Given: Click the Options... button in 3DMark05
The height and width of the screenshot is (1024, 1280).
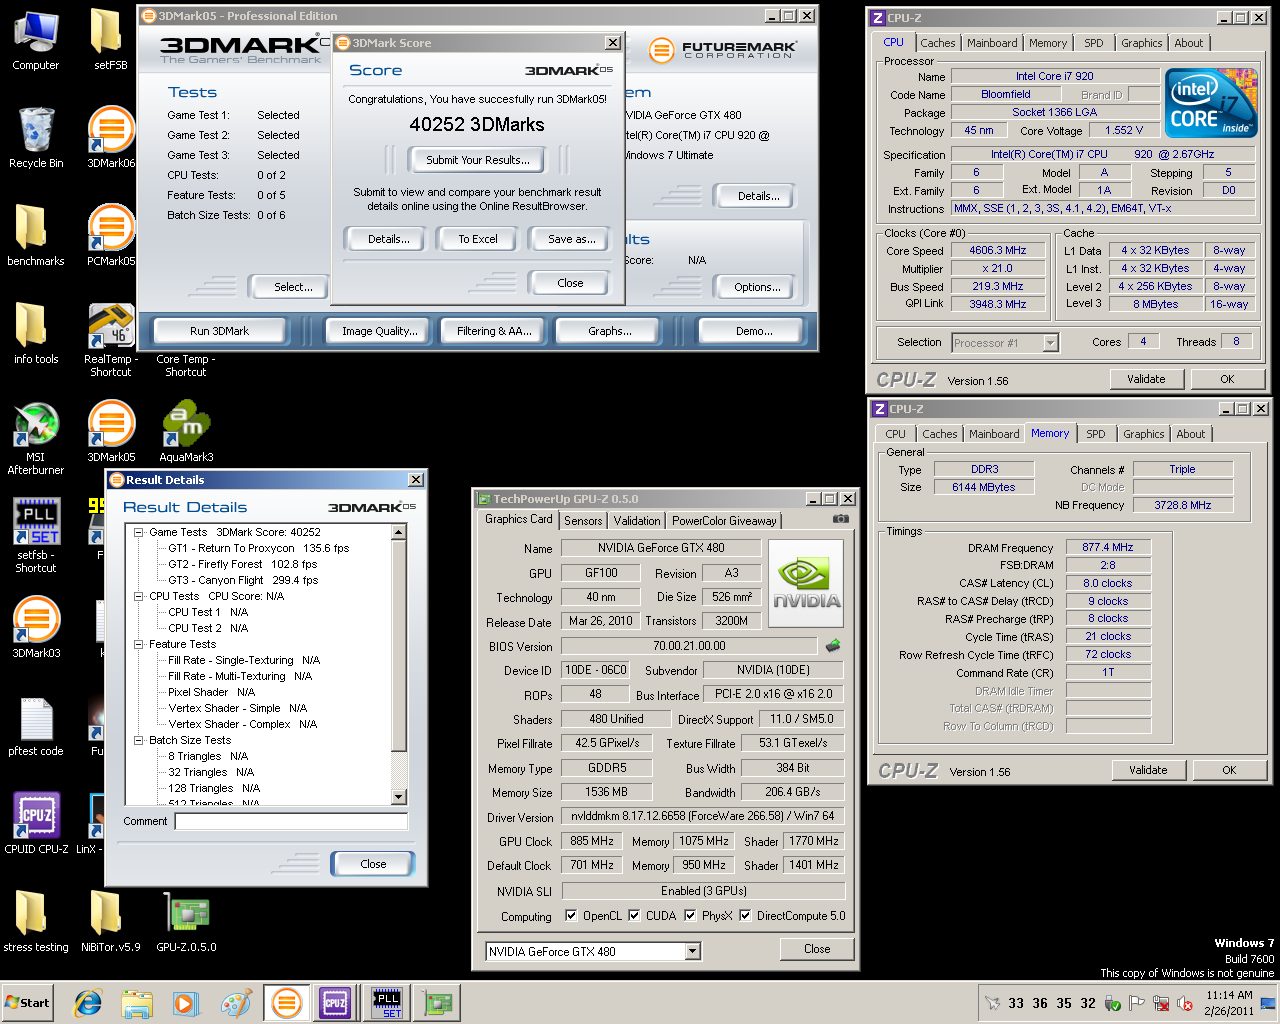Looking at the screenshot, I should 757,287.
